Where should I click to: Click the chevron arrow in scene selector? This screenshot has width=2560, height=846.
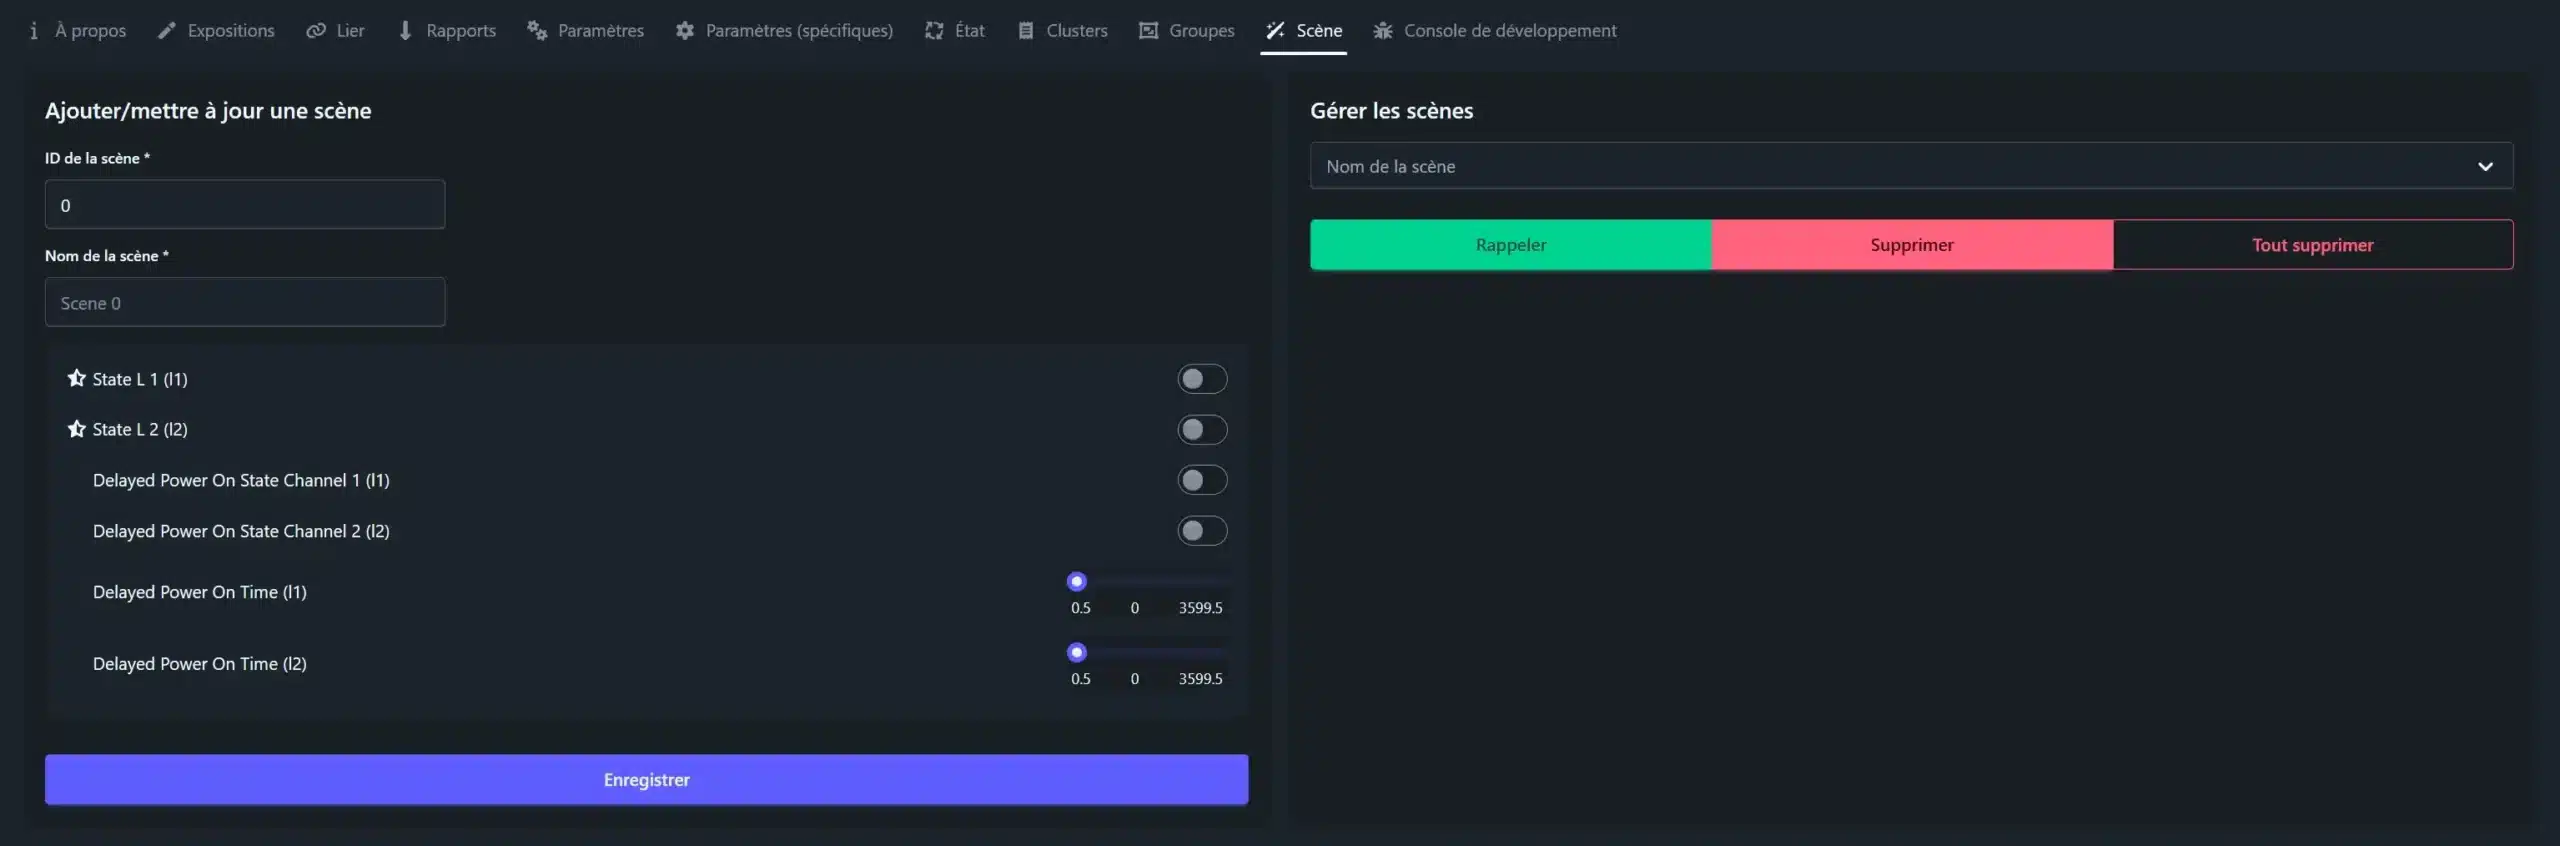(x=2485, y=166)
